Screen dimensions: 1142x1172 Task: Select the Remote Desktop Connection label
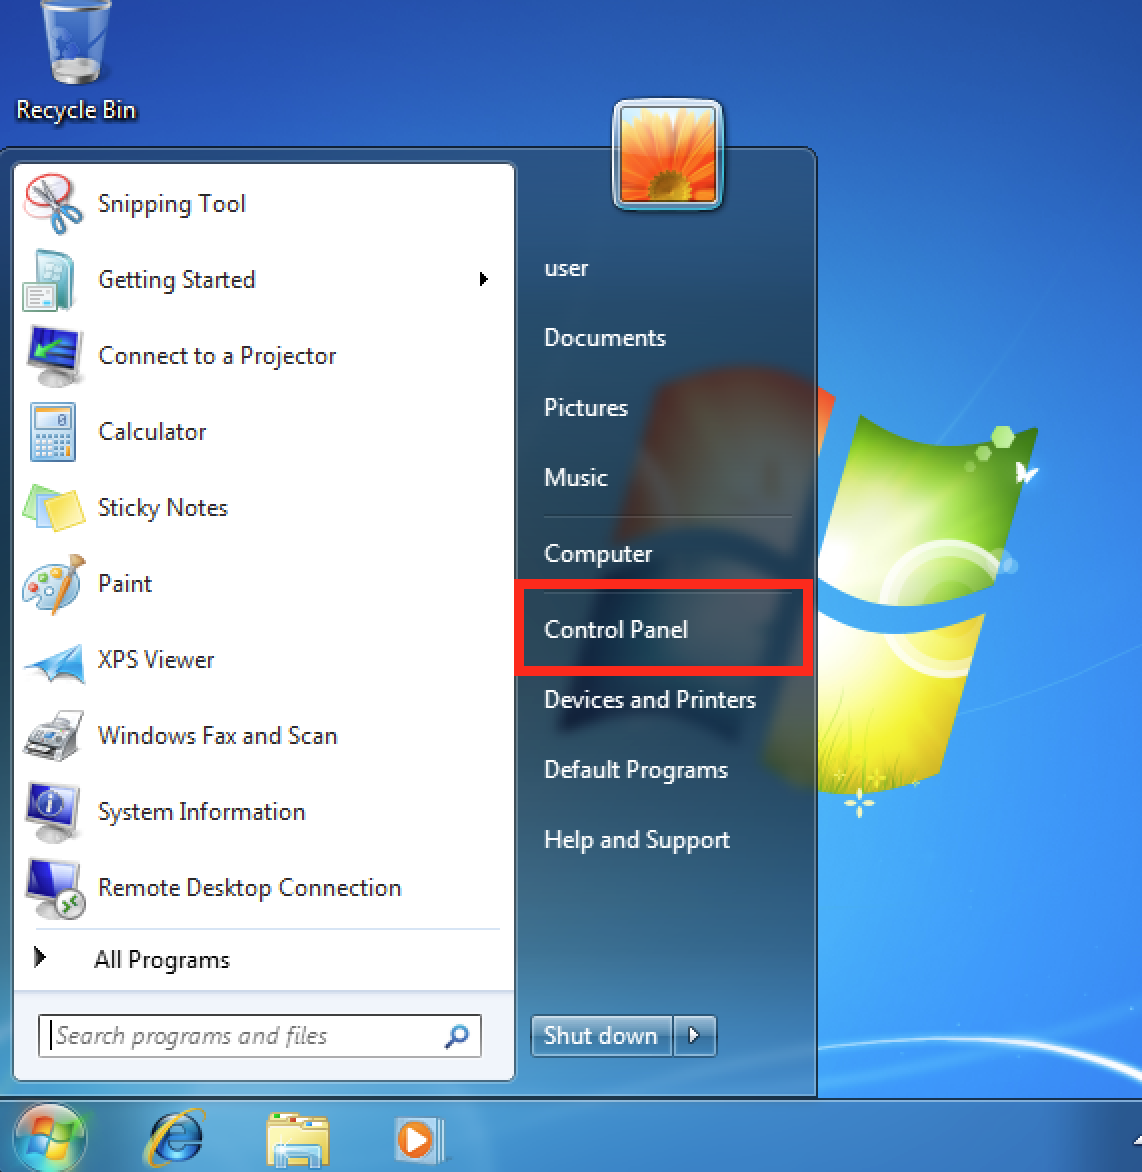click(250, 888)
